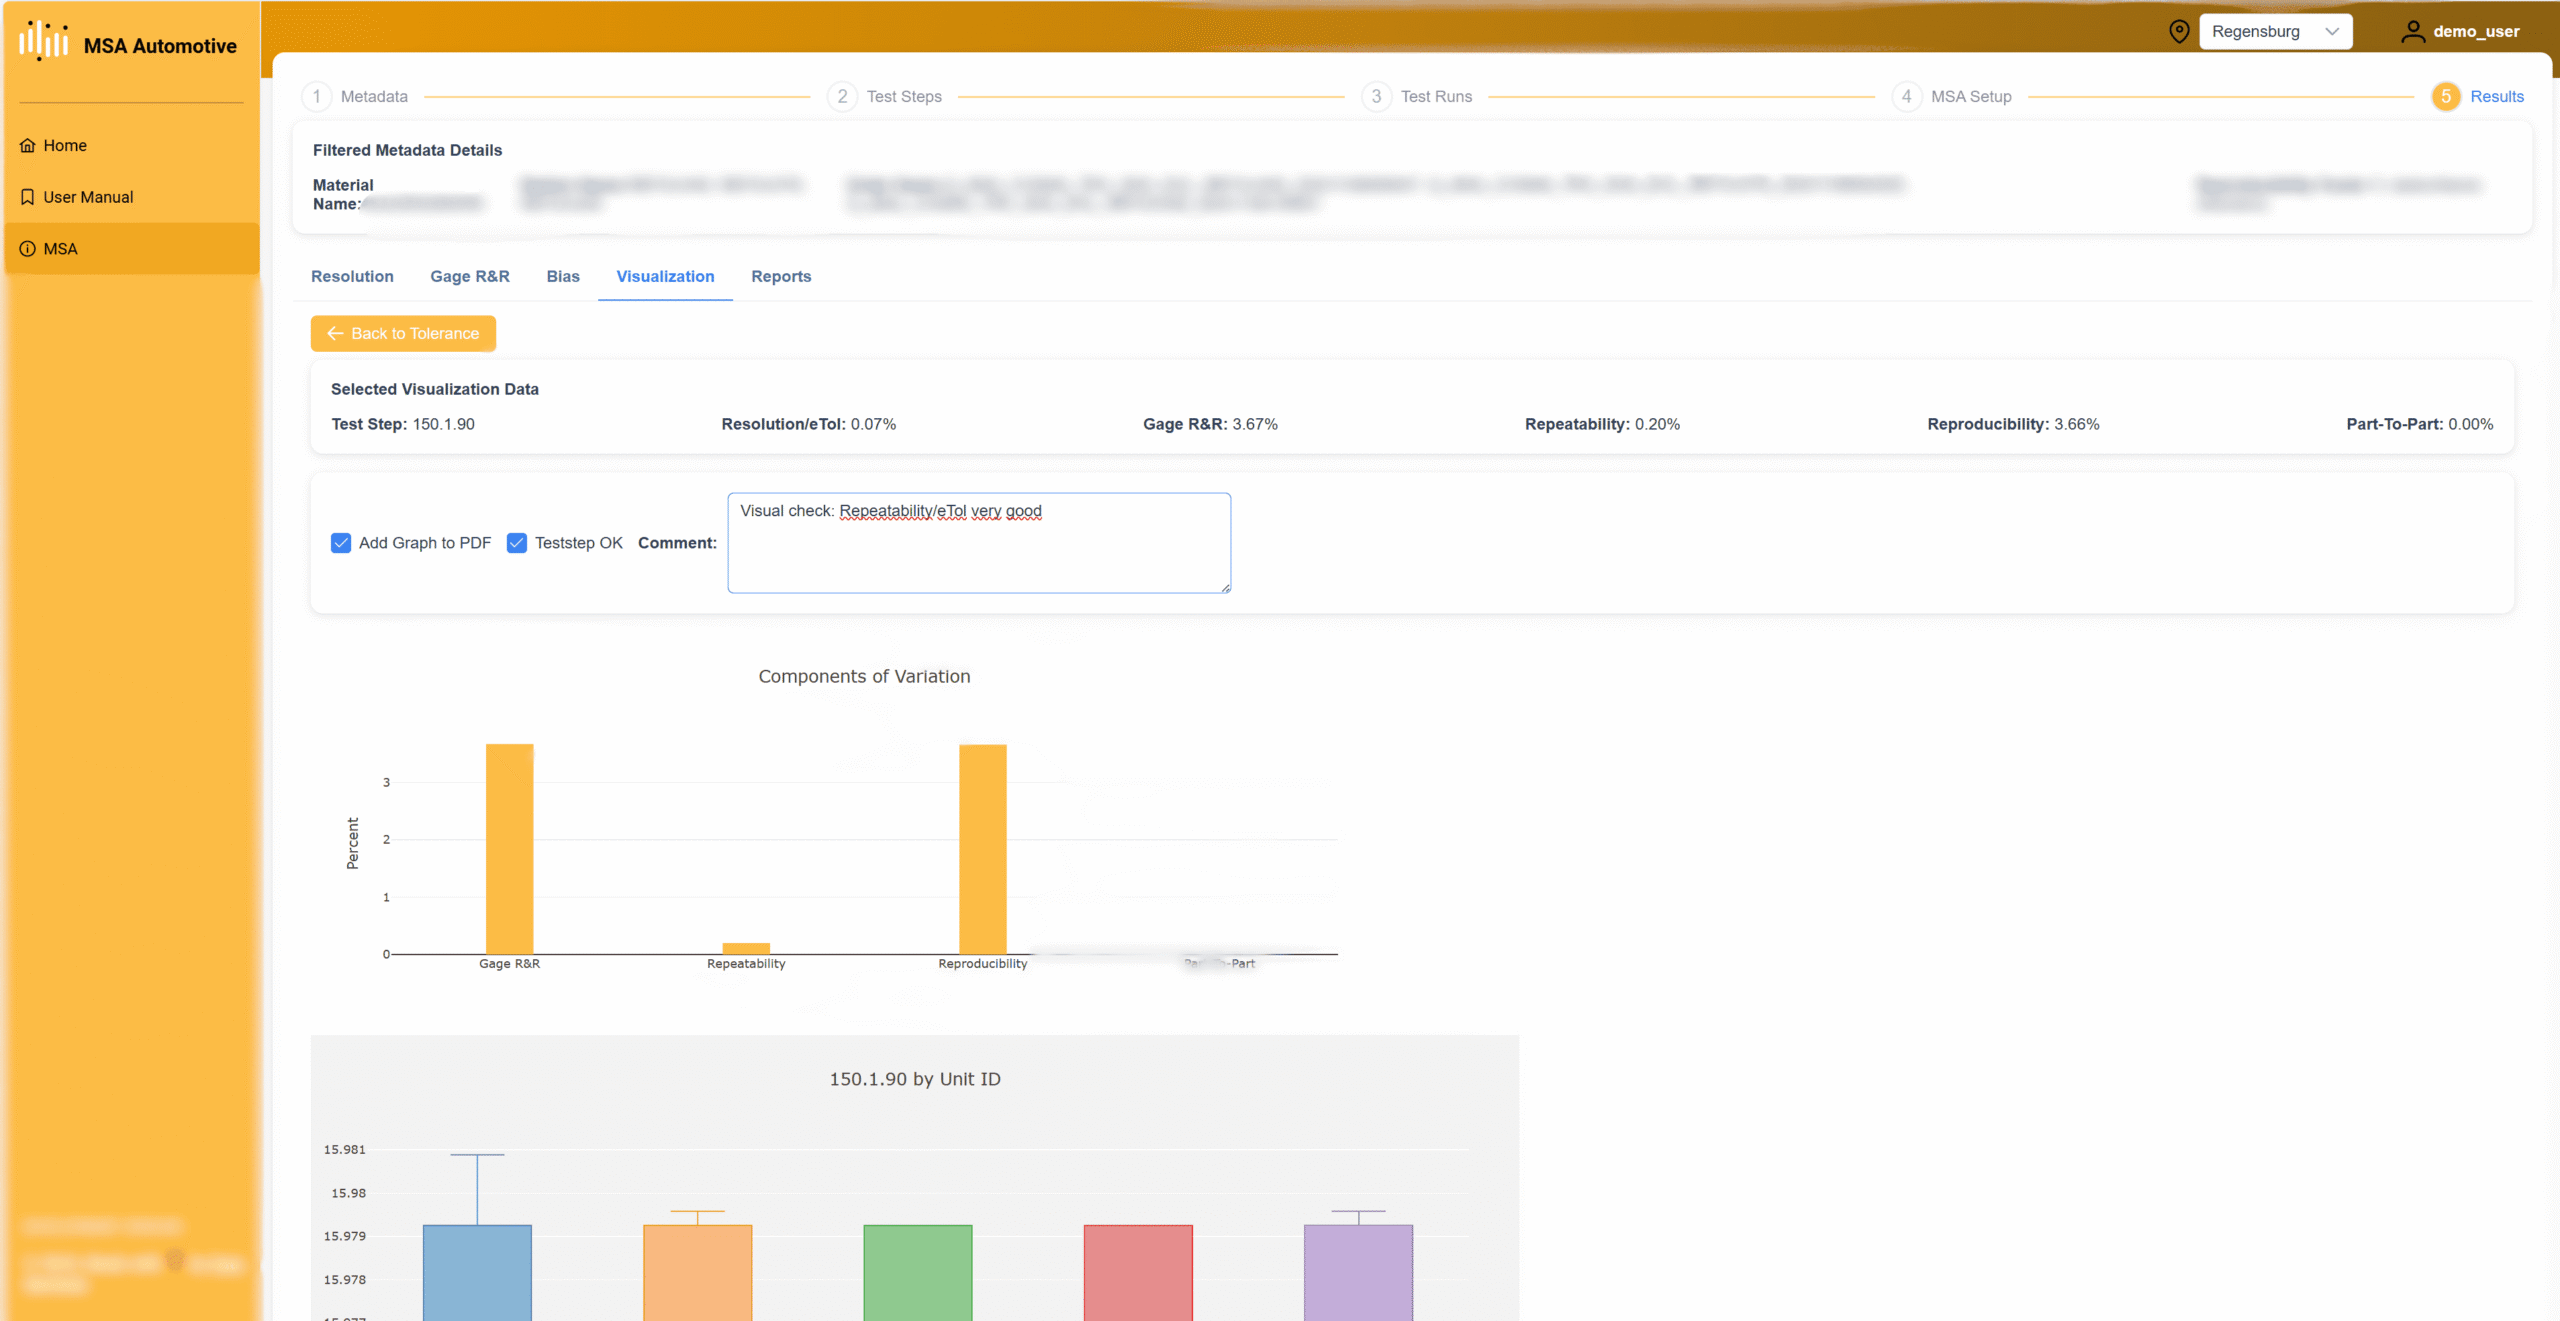Open the Reports tab
Viewport: 2560px width, 1321px height.
(781, 276)
